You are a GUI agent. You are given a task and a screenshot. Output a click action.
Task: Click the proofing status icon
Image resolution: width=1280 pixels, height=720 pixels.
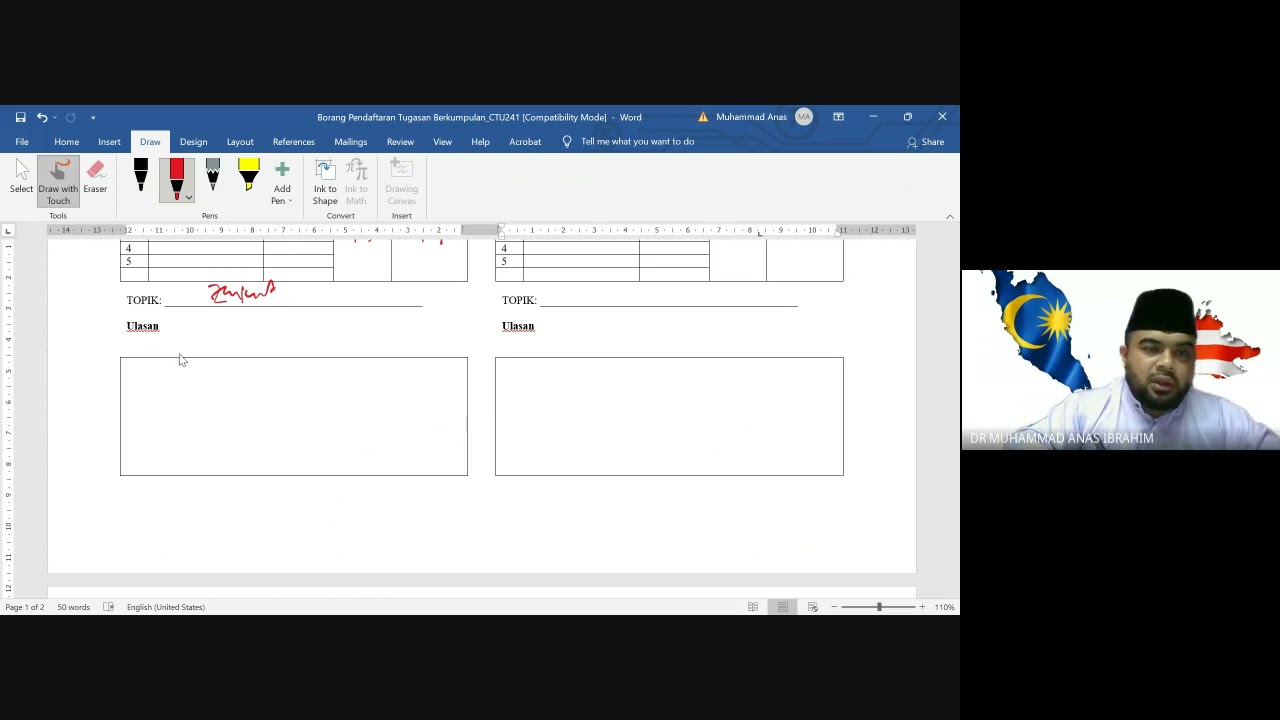click(108, 607)
